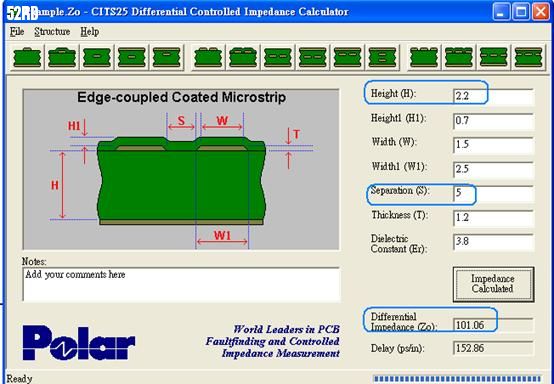The height and width of the screenshot is (384, 554).
Task: Click the Notes comments text box
Action: [182, 284]
